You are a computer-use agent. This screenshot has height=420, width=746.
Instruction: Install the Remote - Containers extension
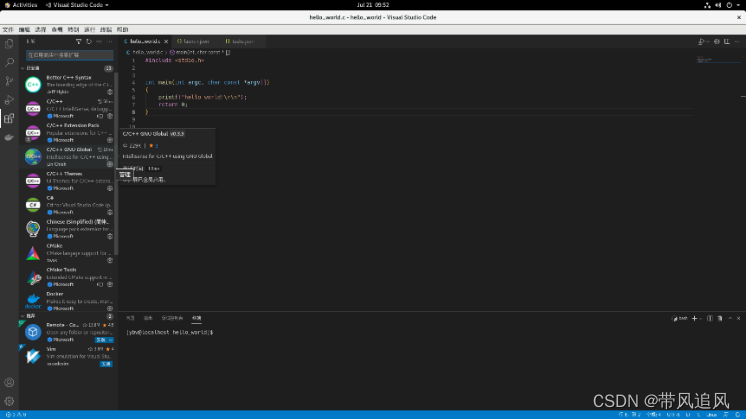(101, 340)
